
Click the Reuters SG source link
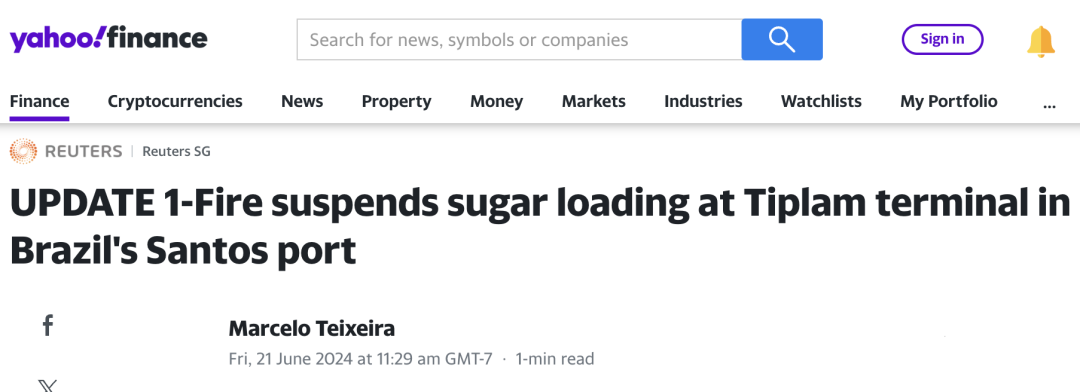tap(176, 151)
